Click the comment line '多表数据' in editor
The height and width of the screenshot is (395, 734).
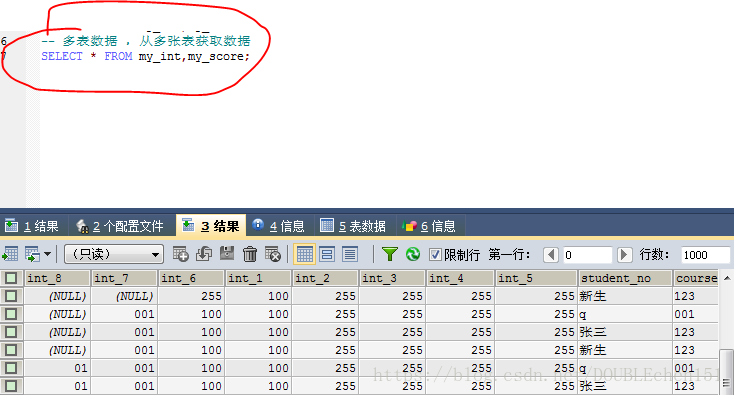(x=146, y=41)
